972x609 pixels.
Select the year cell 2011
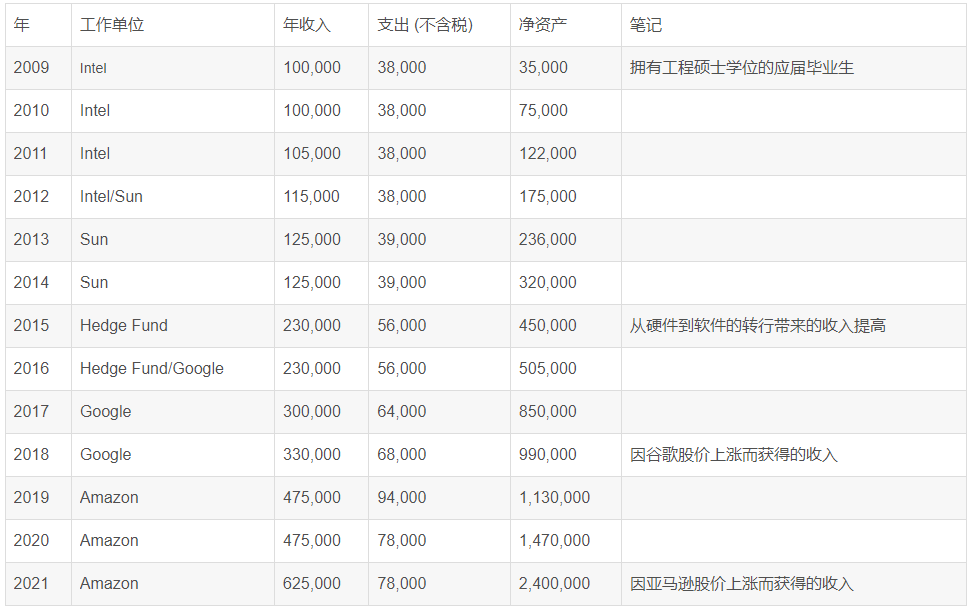click(x=30, y=153)
